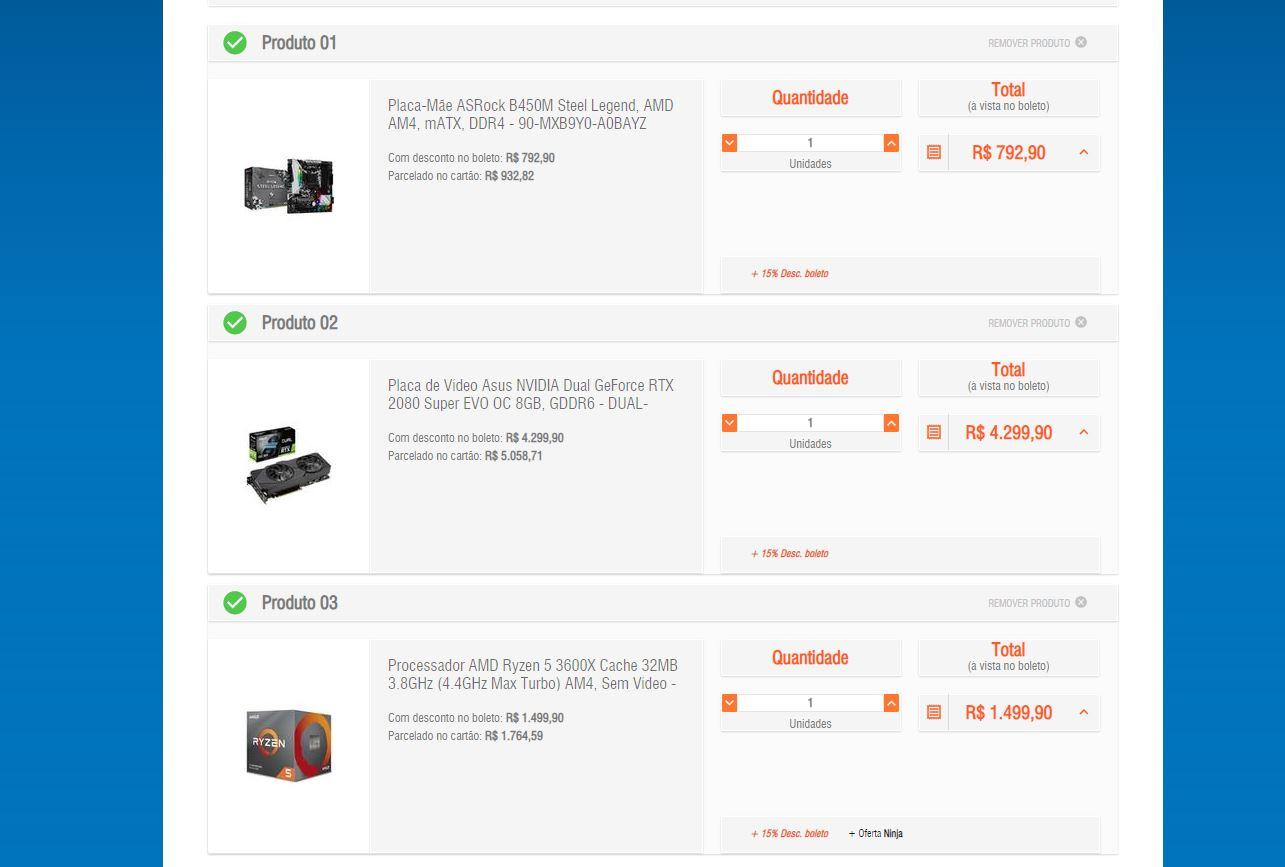Toggle the green checkmark of Produto 03

[235, 603]
